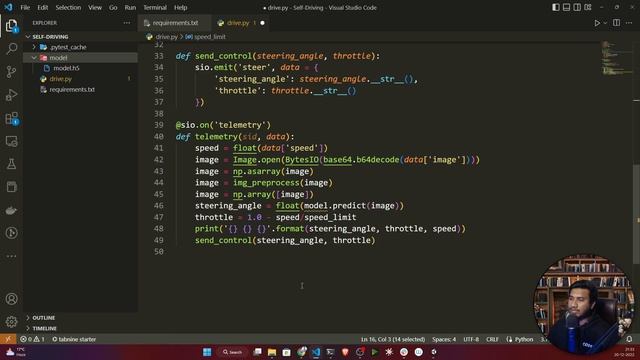Open the Go menu
The image size is (640, 360).
[x=113, y=7]
